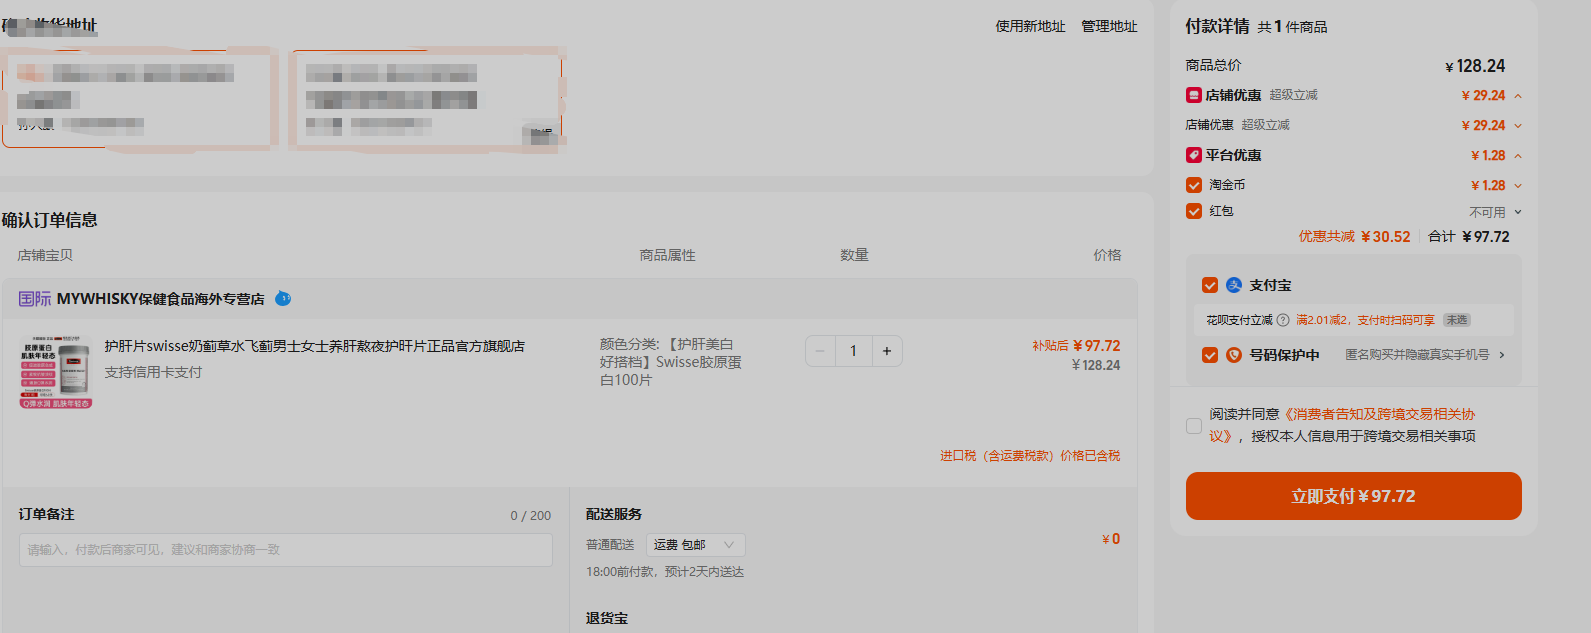Viewport: 1591px width, 633px height.
Task: Collapse the top 店铺优惠 ¥29.24 row arrow
Action: pos(1518,96)
